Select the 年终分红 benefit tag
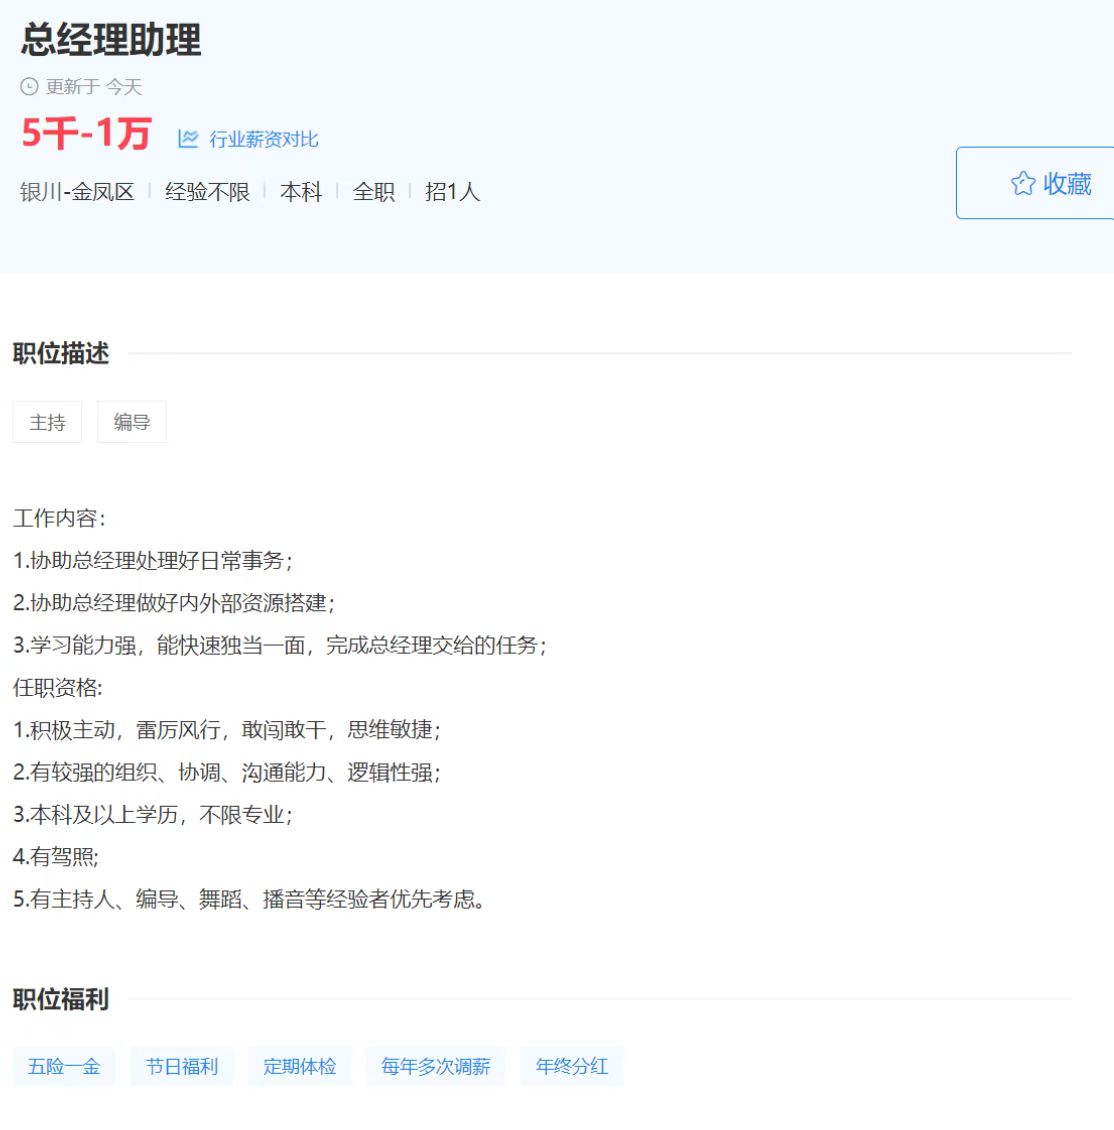 [572, 1066]
